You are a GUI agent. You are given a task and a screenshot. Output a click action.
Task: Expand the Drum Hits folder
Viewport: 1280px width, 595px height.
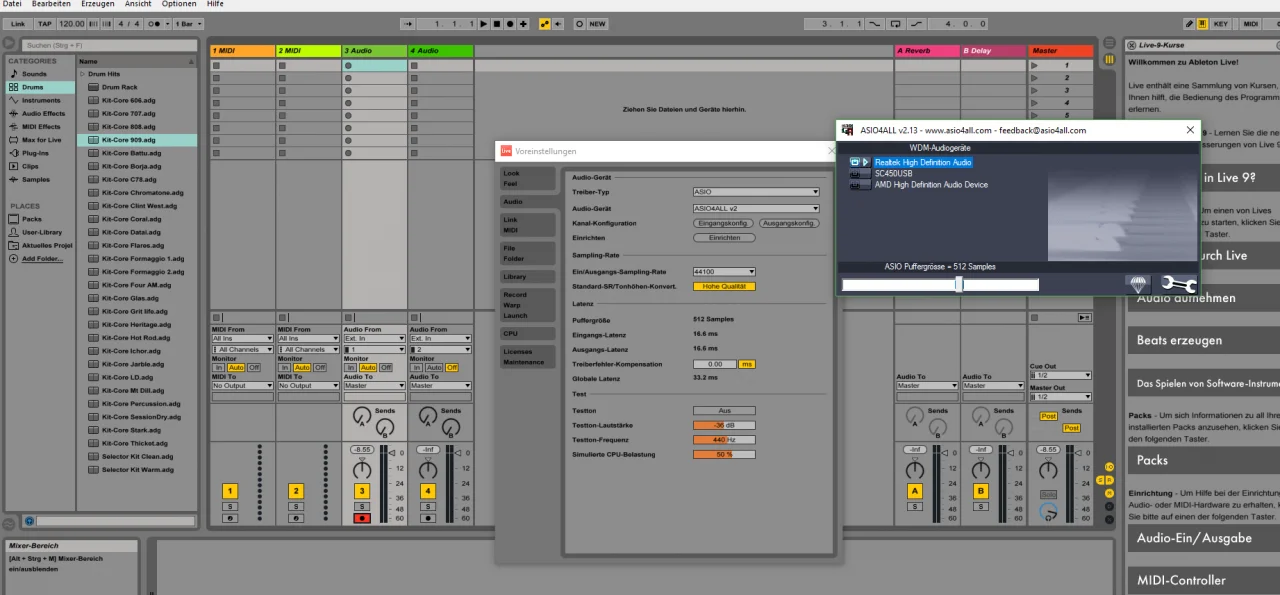click(x=83, y=74)
